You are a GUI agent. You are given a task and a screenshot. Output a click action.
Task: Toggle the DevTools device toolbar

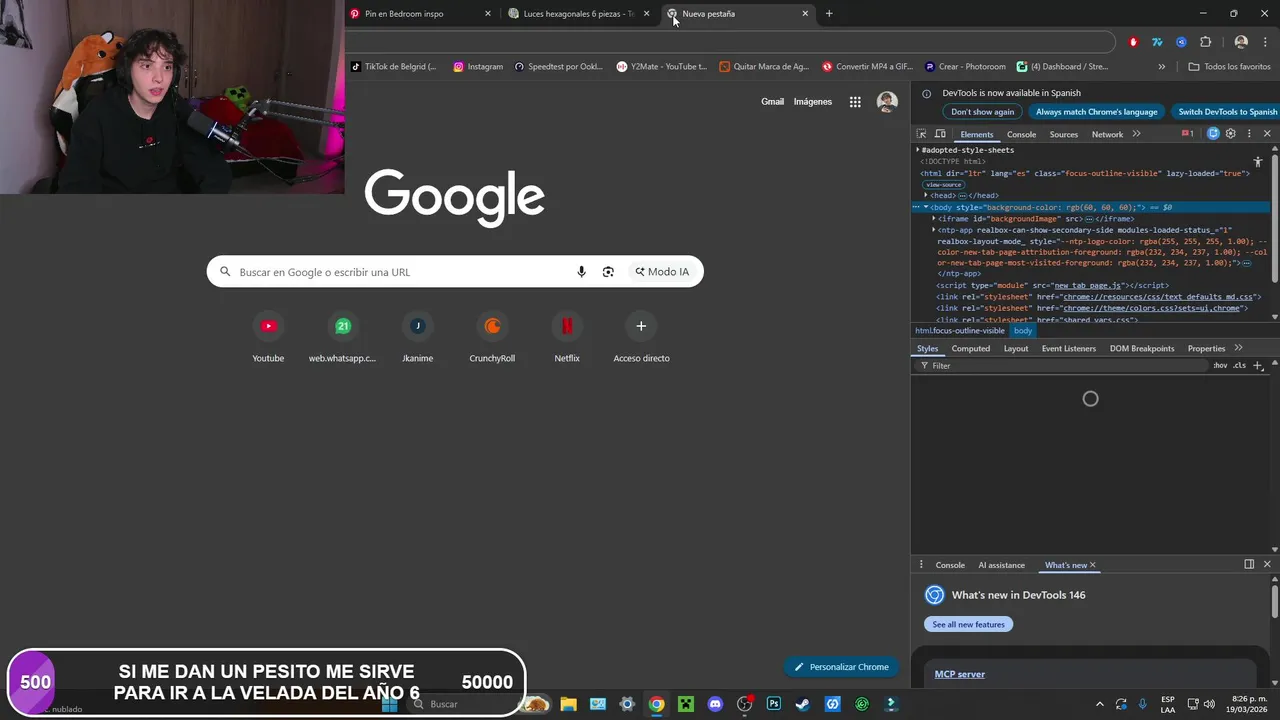point(940,134)
